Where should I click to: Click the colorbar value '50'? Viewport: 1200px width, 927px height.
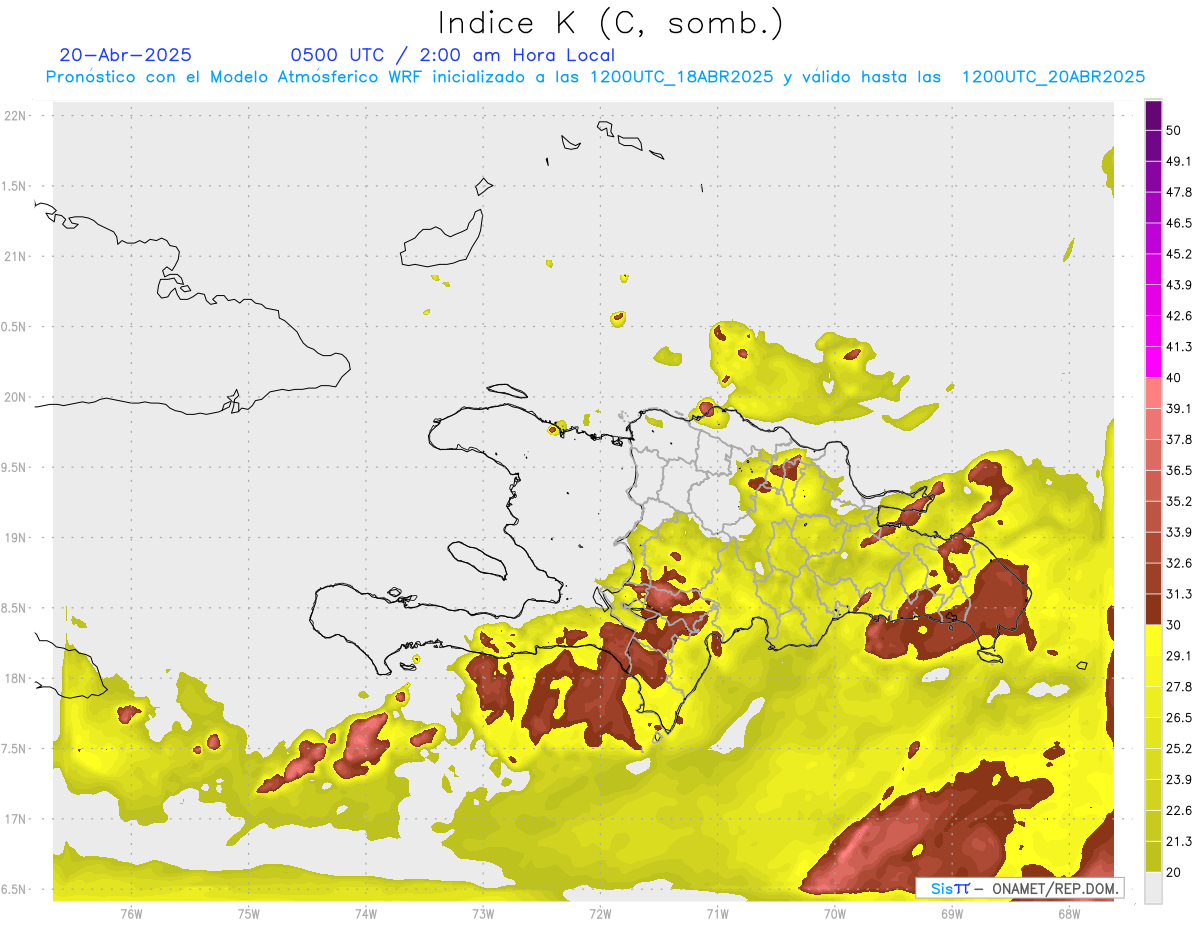1174,131
